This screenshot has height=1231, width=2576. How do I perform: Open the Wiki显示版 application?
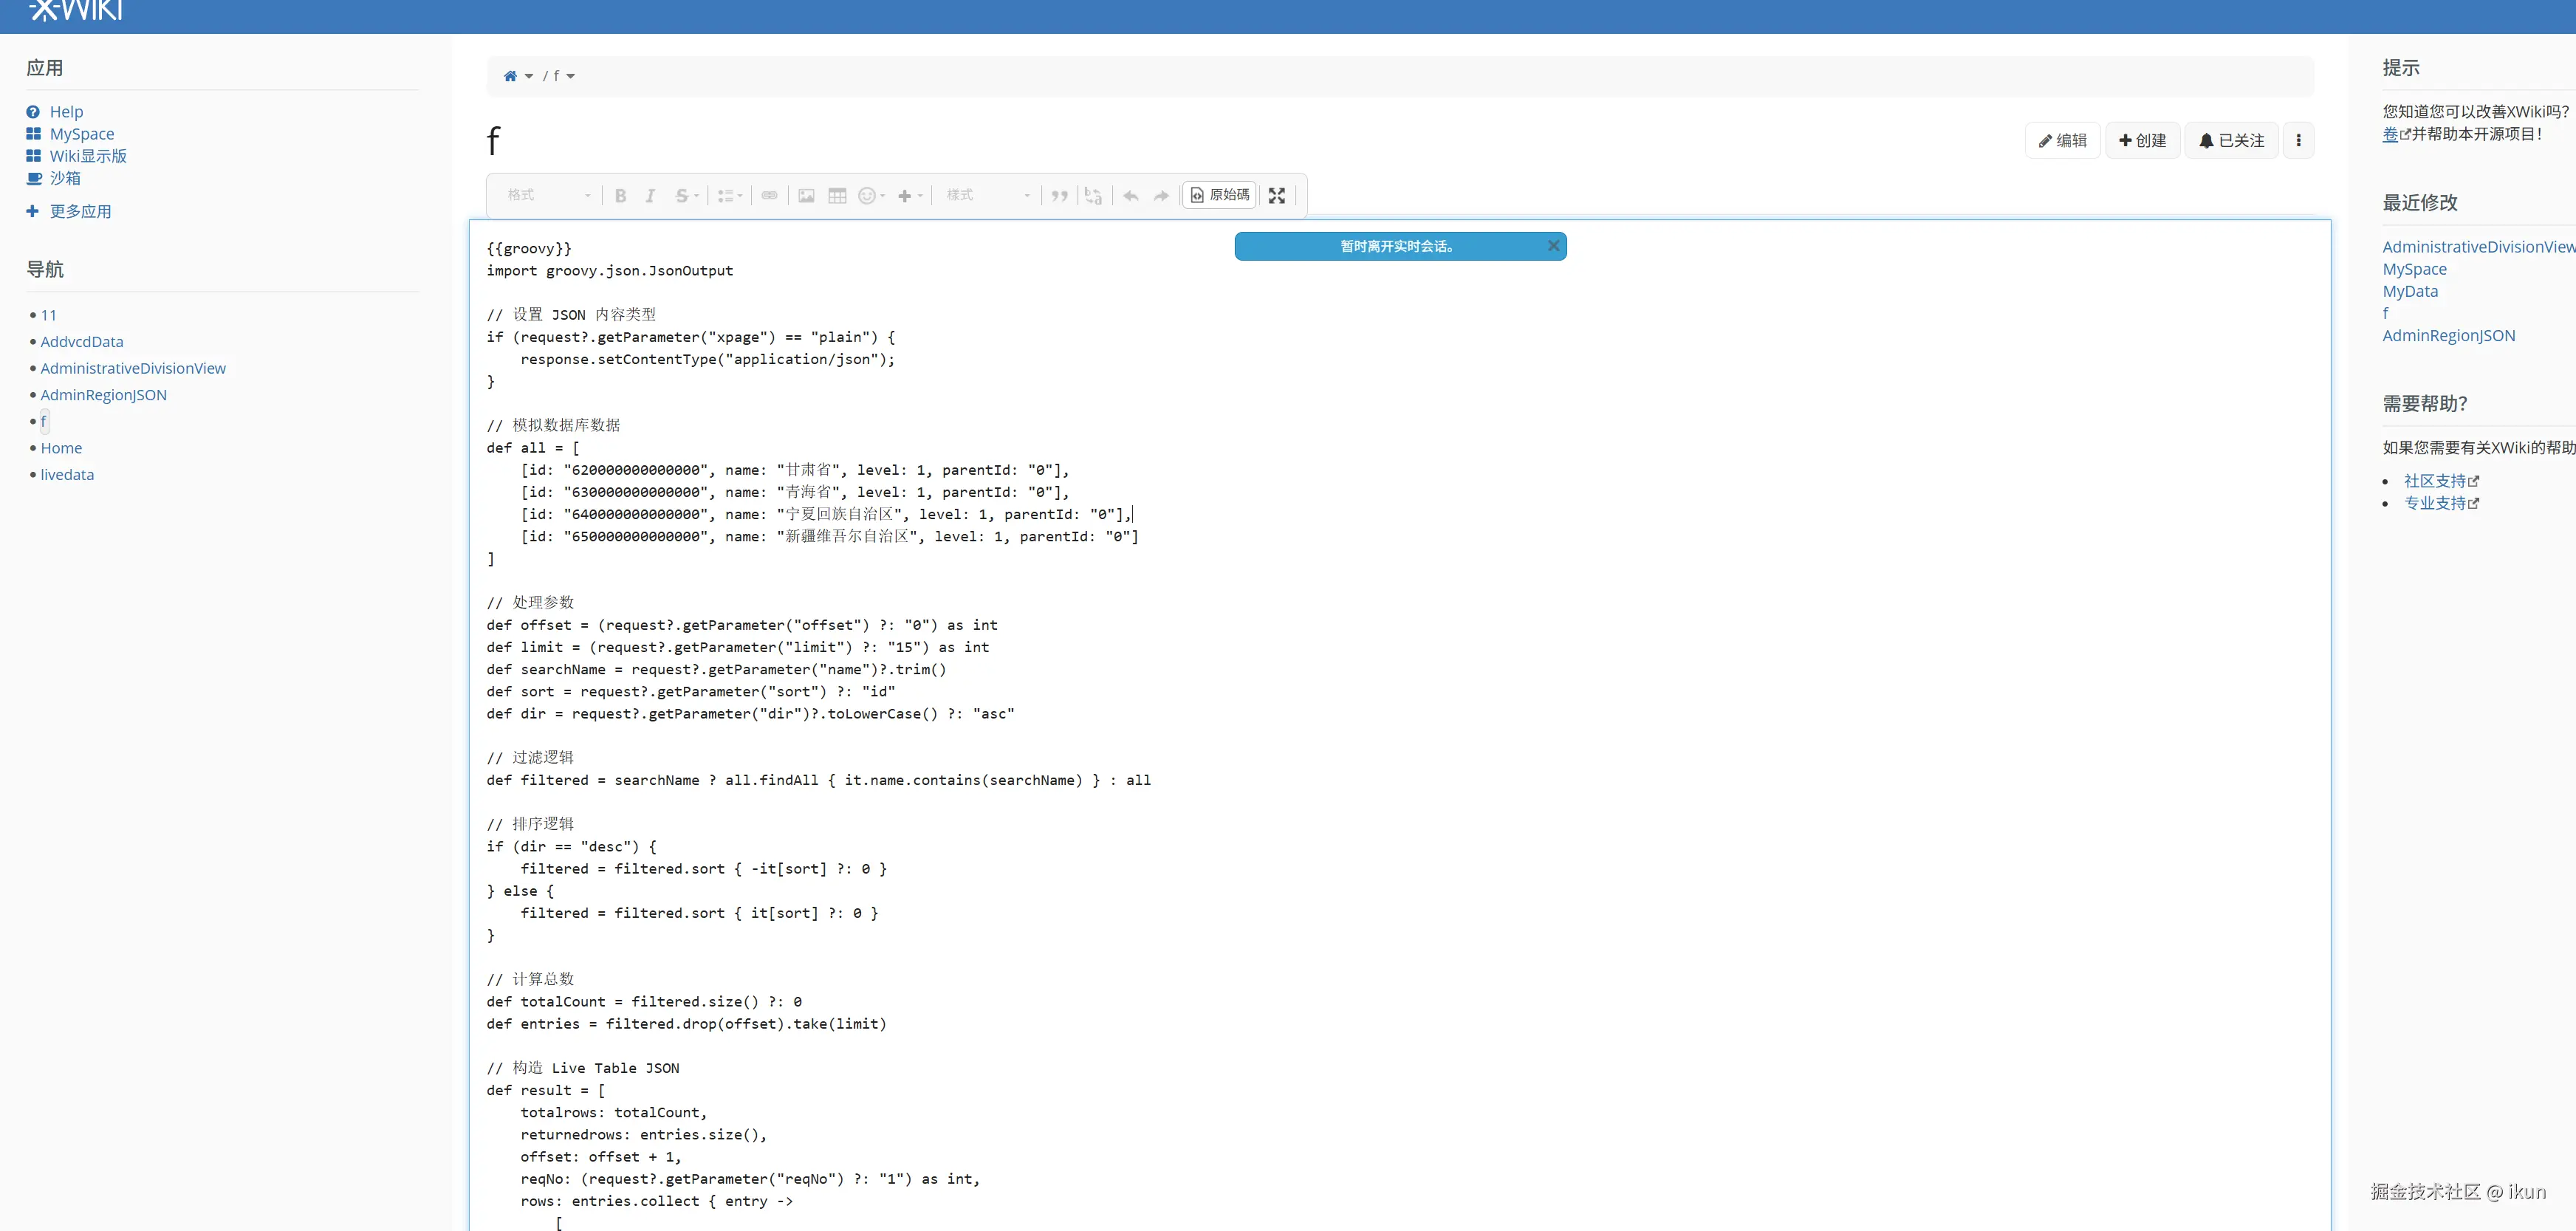(x=88, y=156)
